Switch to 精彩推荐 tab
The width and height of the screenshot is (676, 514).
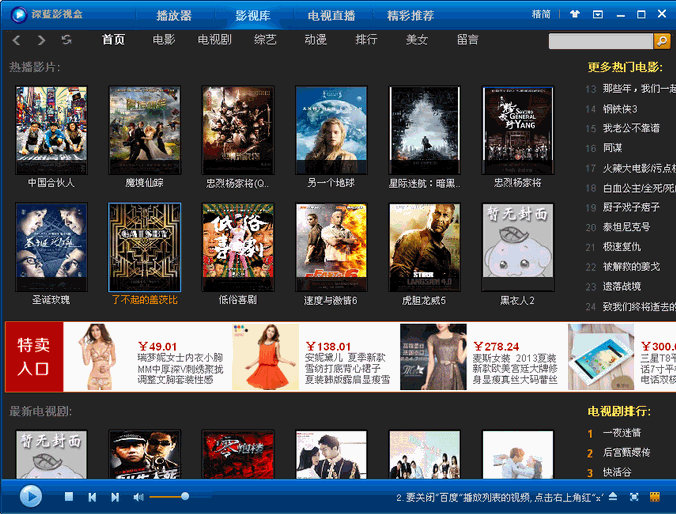[x=410, y=16]
